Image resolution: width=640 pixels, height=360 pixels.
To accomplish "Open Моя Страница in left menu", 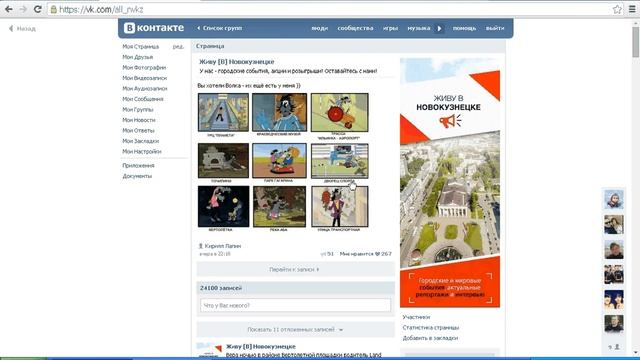I will [141, 47].
